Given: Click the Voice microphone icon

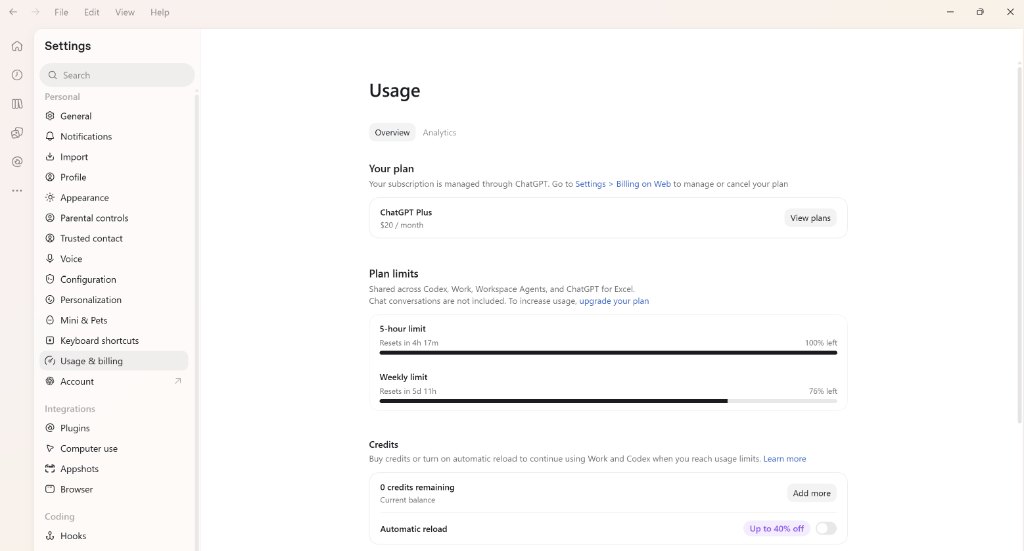Looking at the screenshot, I should tap(50, 259).
